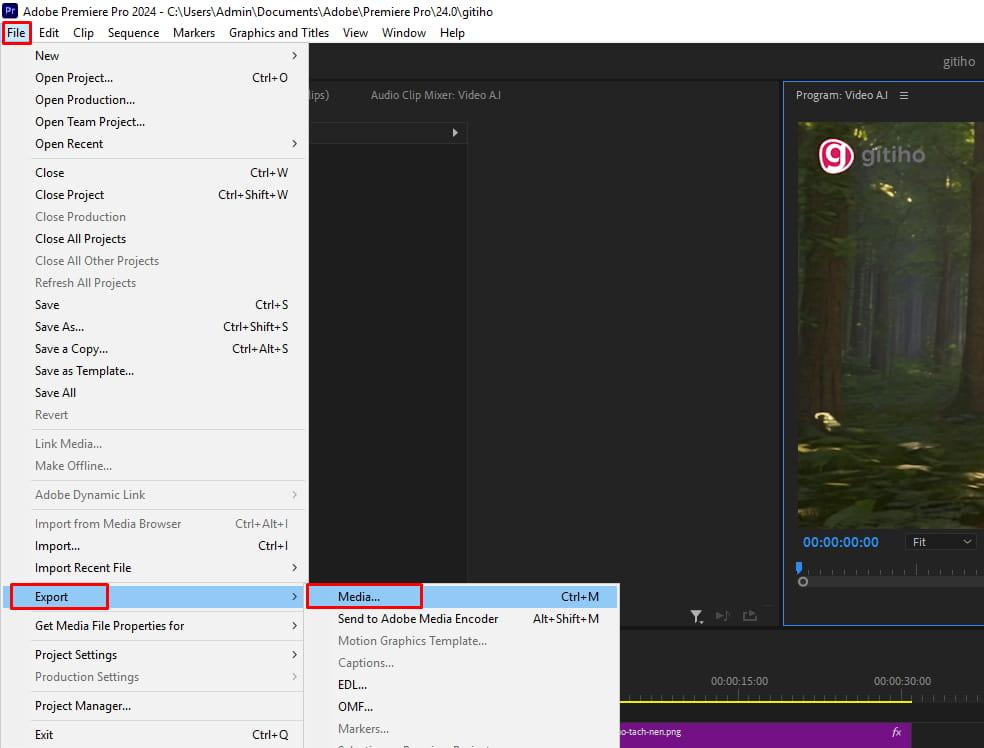Click the play-with-audio-note icon near the funnel
This screenshot has width=984, height=748.
(723, 615)
